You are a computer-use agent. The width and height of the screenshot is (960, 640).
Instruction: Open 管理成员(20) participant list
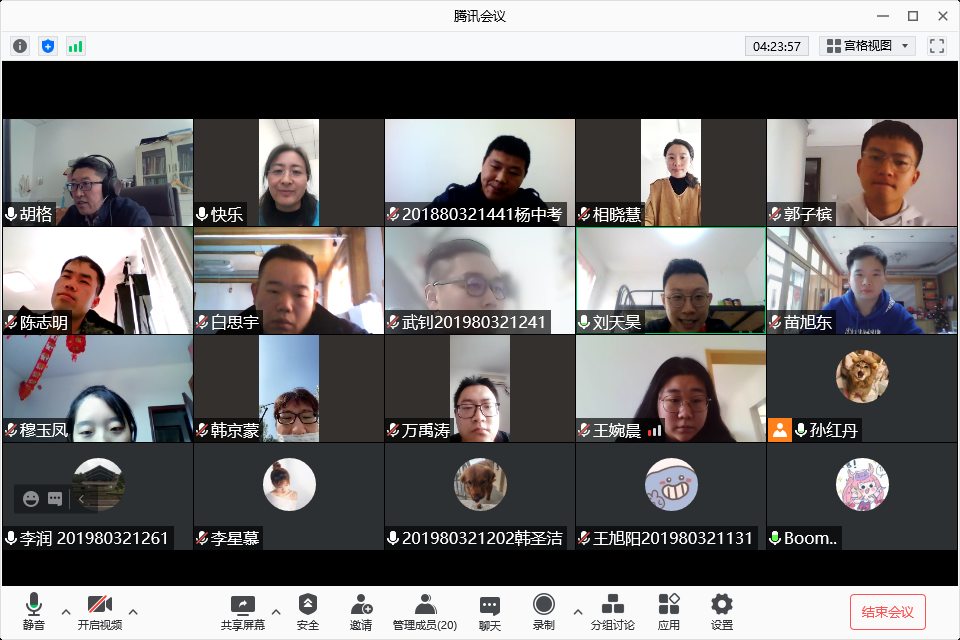(x=425, y=611)
